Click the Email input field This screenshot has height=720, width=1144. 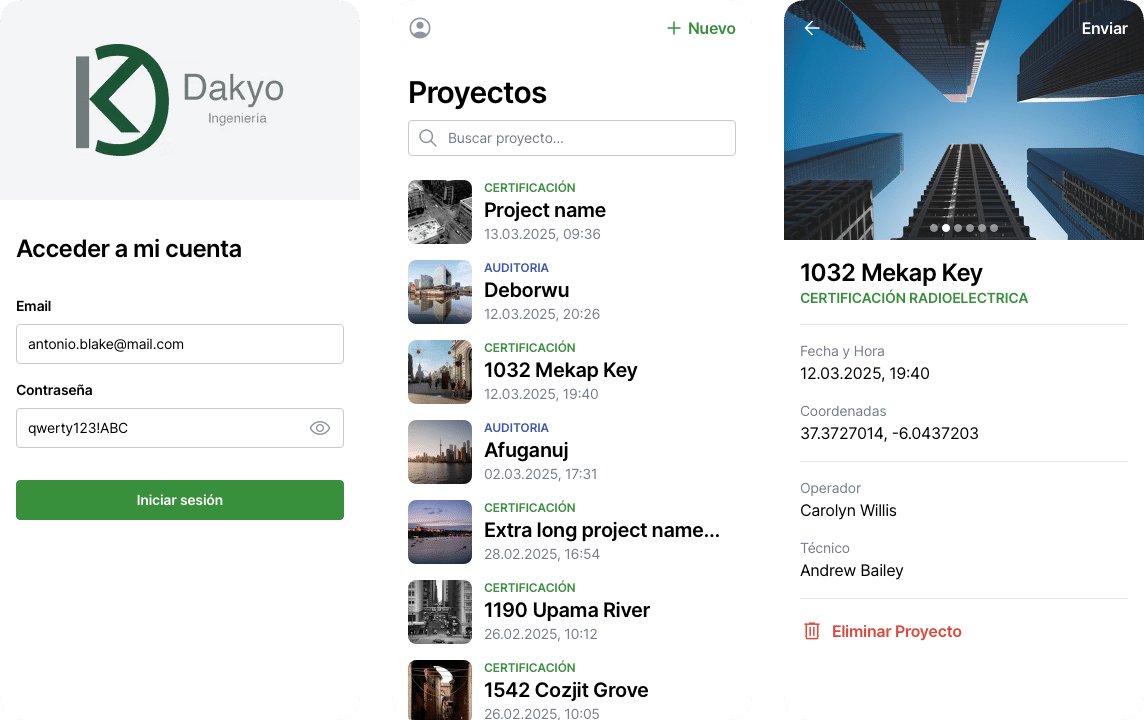tap(179, 344)
